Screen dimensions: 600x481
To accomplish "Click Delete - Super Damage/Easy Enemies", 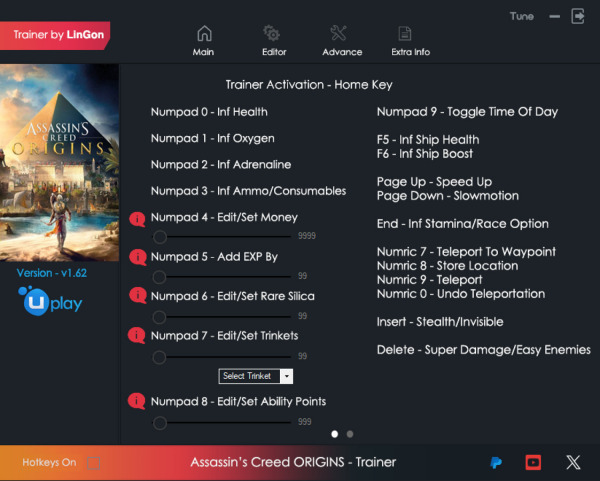I will 484,350.
